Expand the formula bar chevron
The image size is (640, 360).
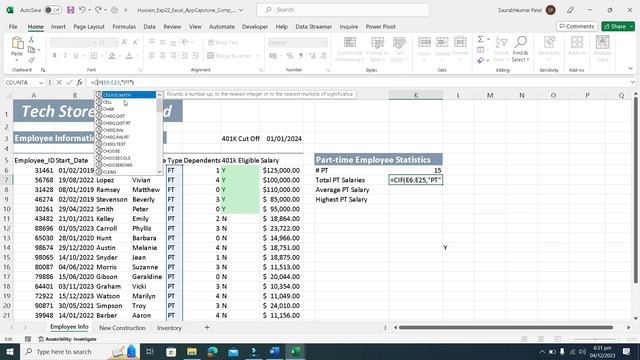[x=632, y=82]
